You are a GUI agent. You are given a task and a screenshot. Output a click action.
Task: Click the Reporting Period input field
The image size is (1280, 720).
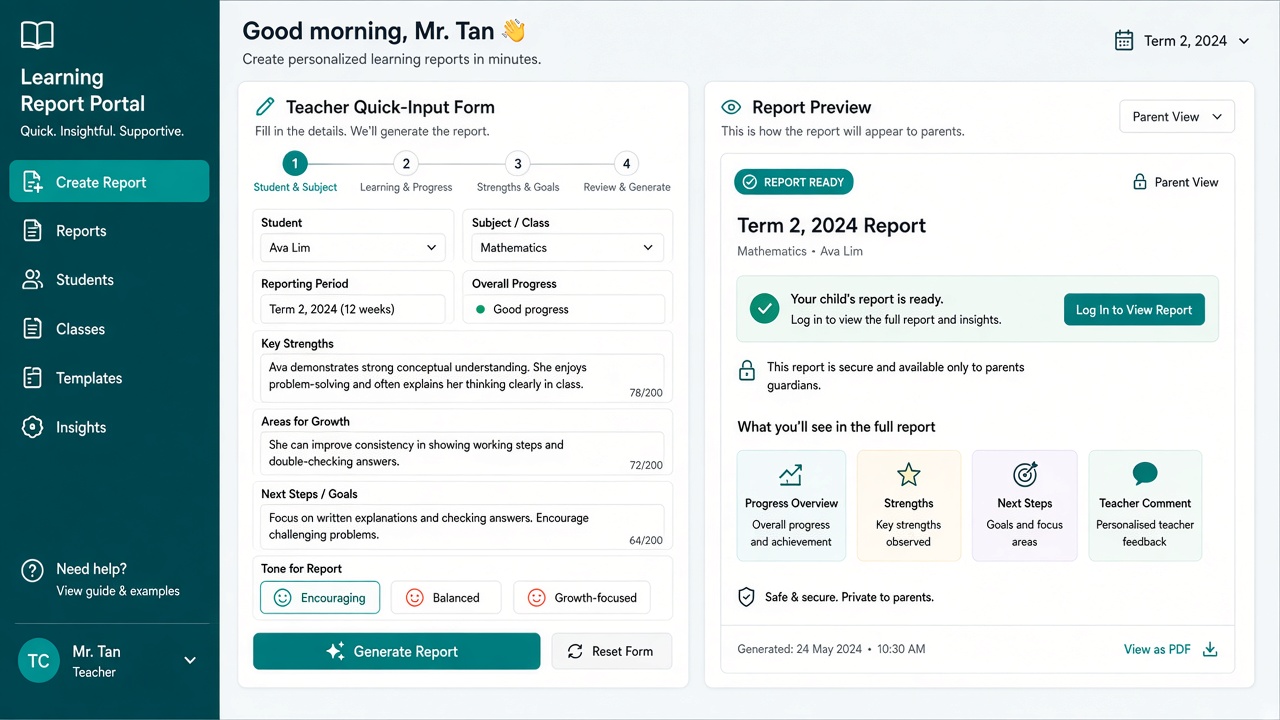[353, 309]
